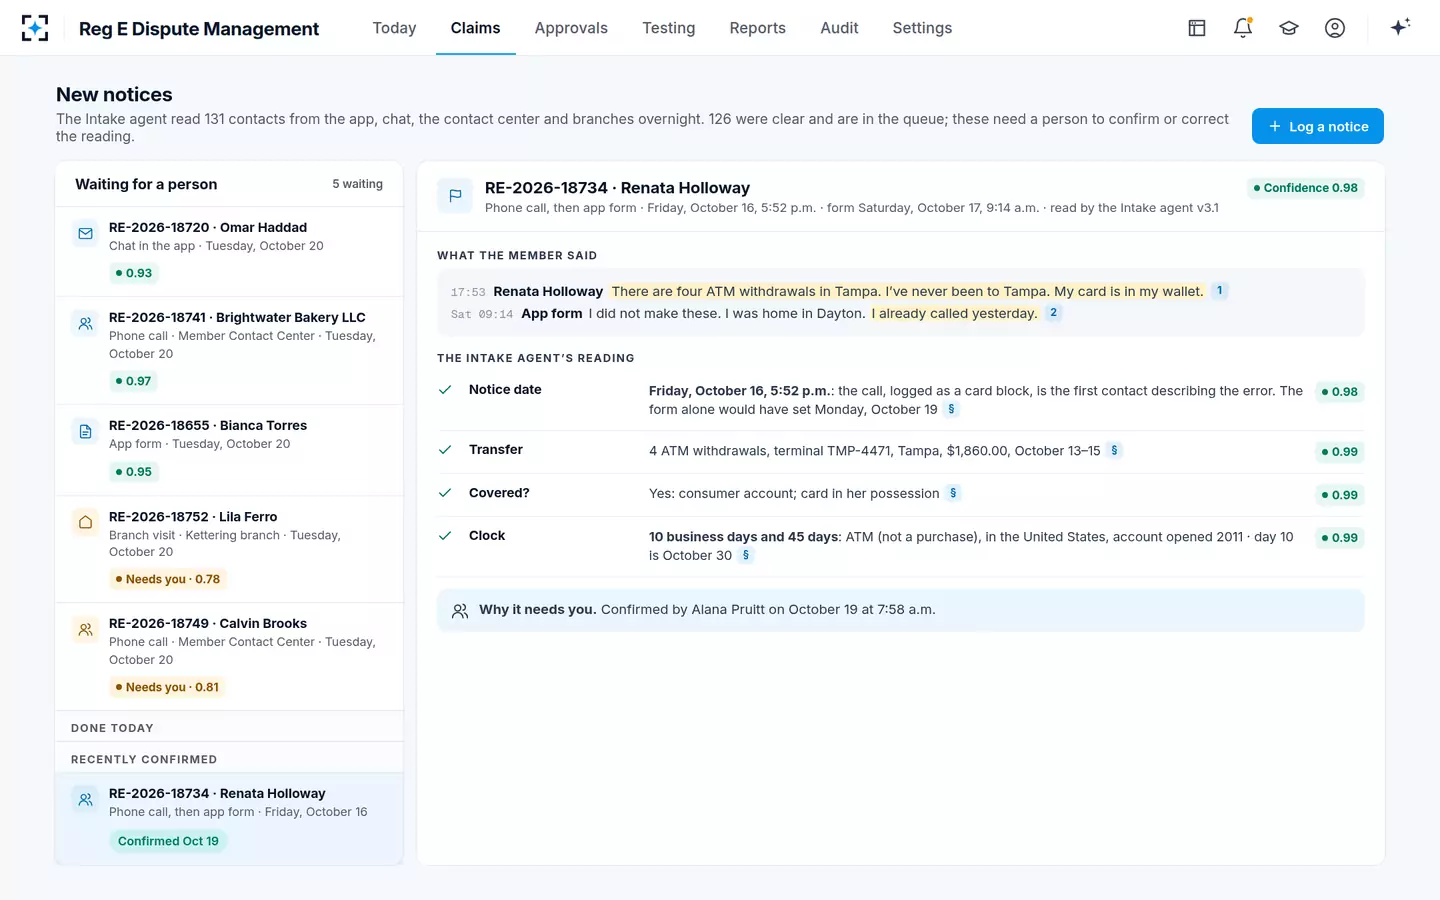Open the Settings tab
Screen dimensions: 1440x900
pos(922,28)
